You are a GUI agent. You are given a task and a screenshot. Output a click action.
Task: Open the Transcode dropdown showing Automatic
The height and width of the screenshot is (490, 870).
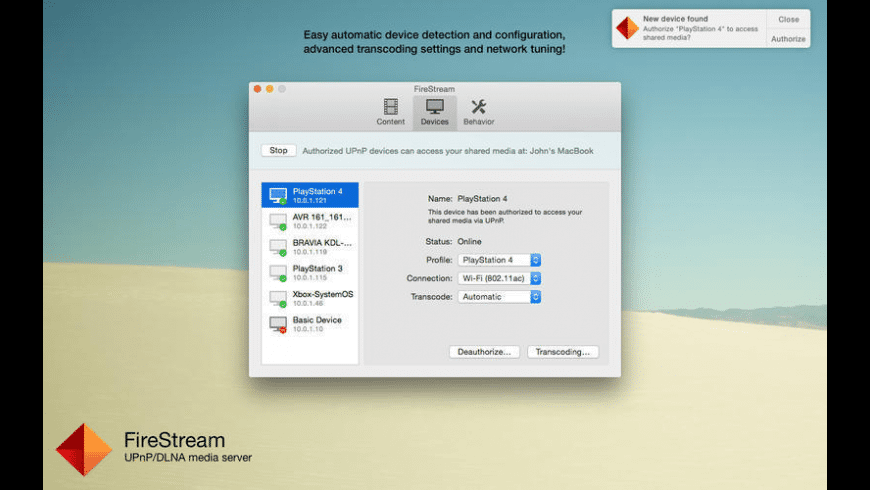[499, 297]
